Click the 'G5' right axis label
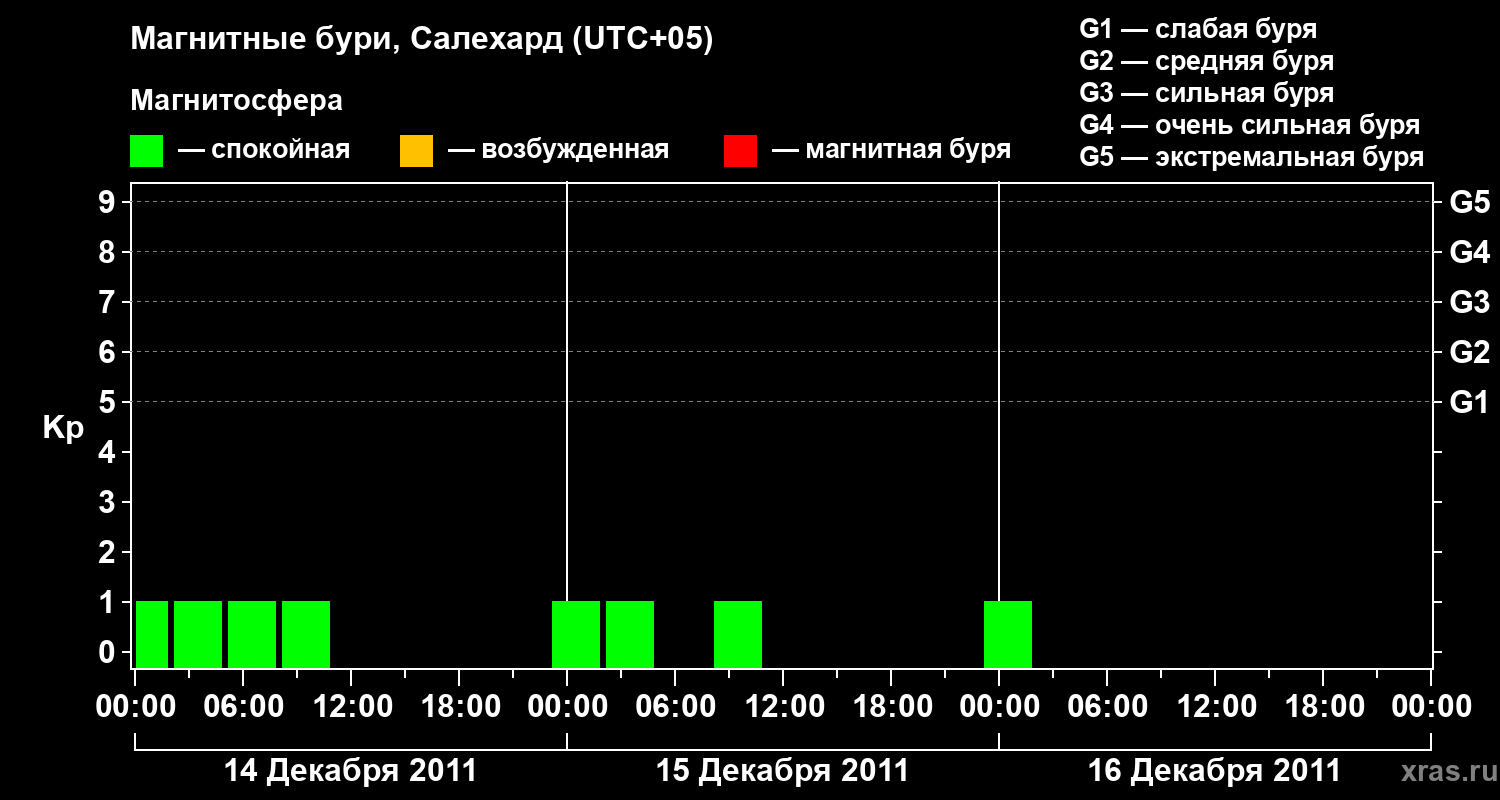 click(1469, 203)
